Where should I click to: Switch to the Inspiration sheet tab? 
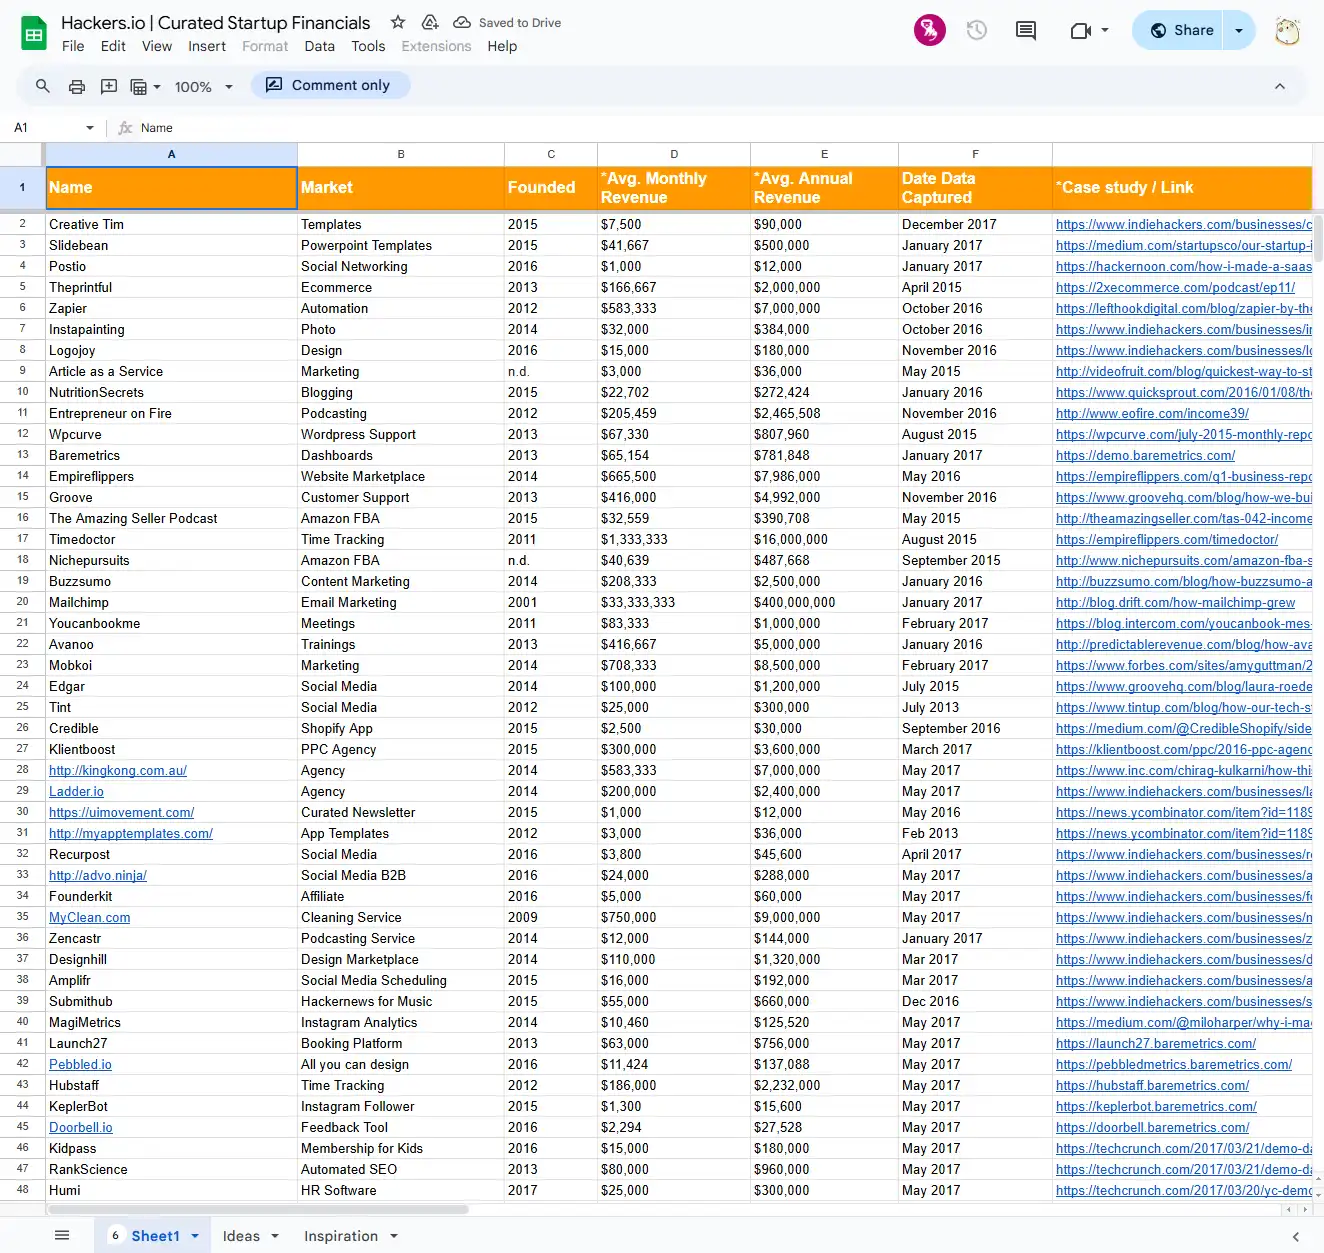[x=341, y=1236]
